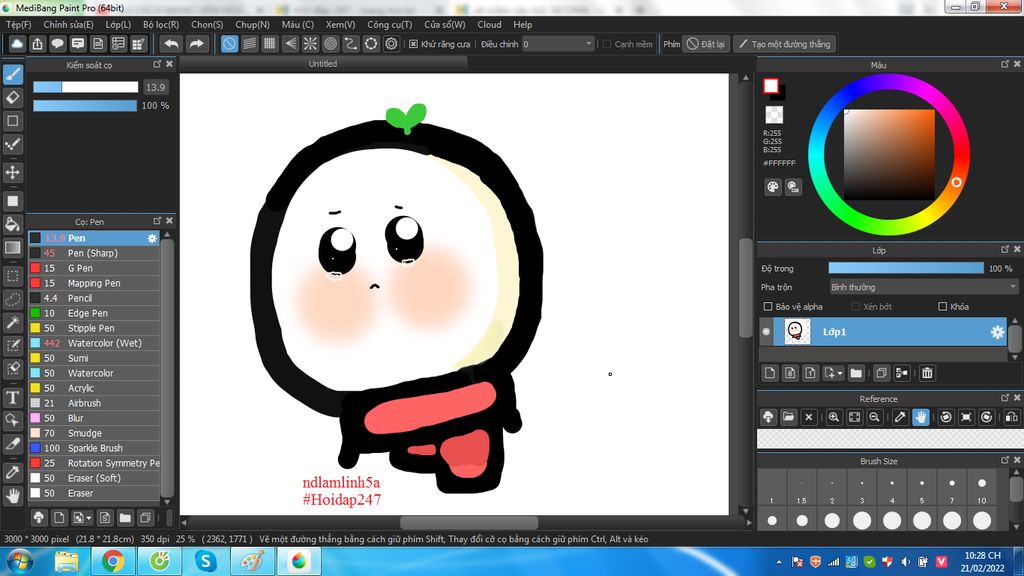Open the Cửa sổ(W) window menu
Image resolution: width=1024 pixels, height=576 pixels.
(444, 24)
